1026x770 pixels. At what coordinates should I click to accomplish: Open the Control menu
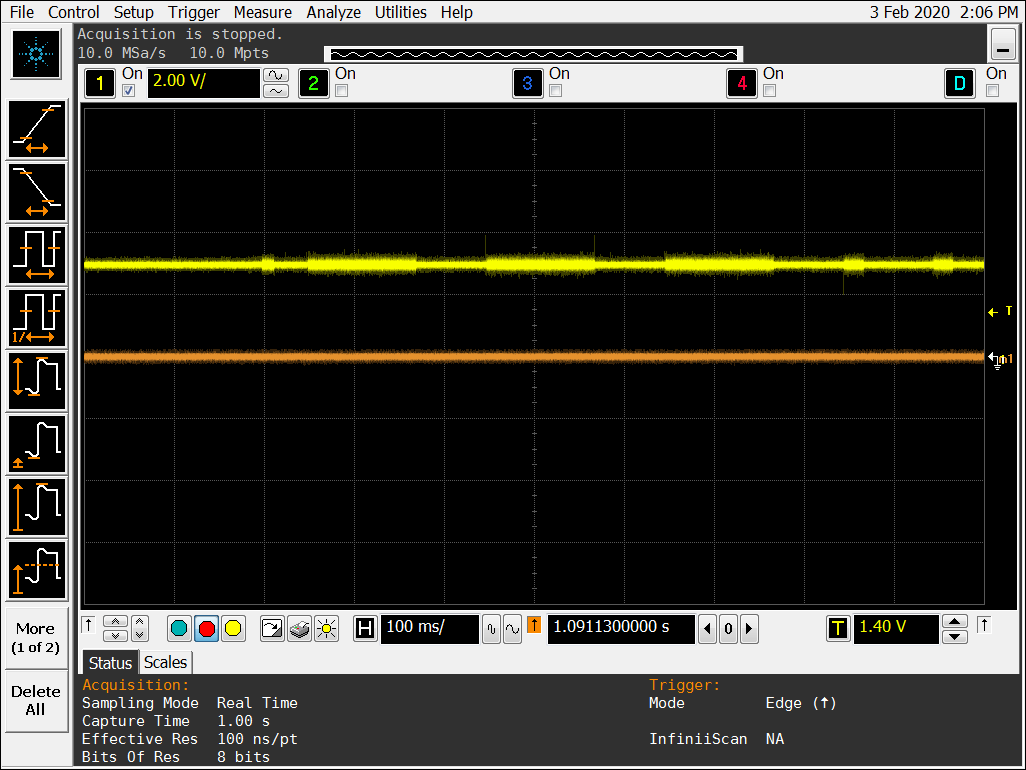tap(73, 12)
